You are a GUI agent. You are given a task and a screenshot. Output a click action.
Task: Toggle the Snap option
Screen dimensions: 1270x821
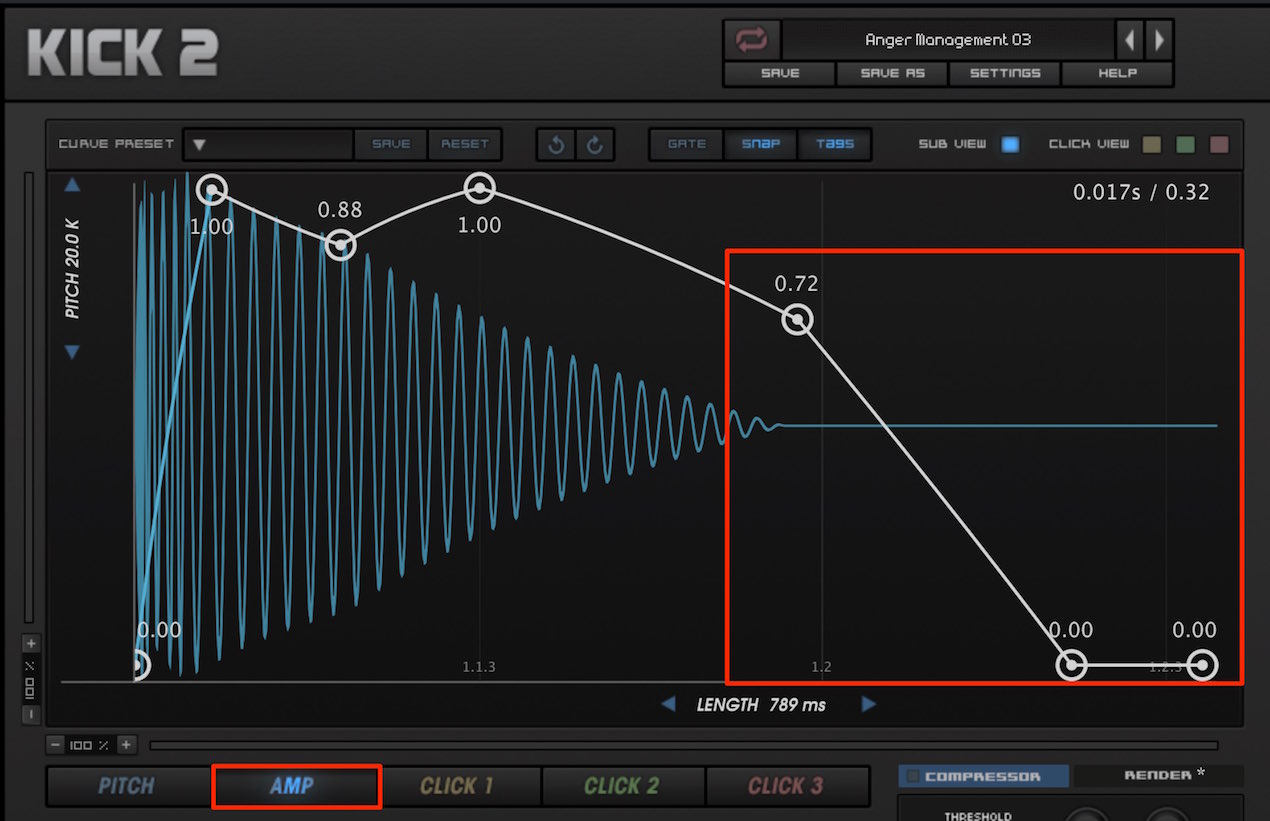(761, 144)
